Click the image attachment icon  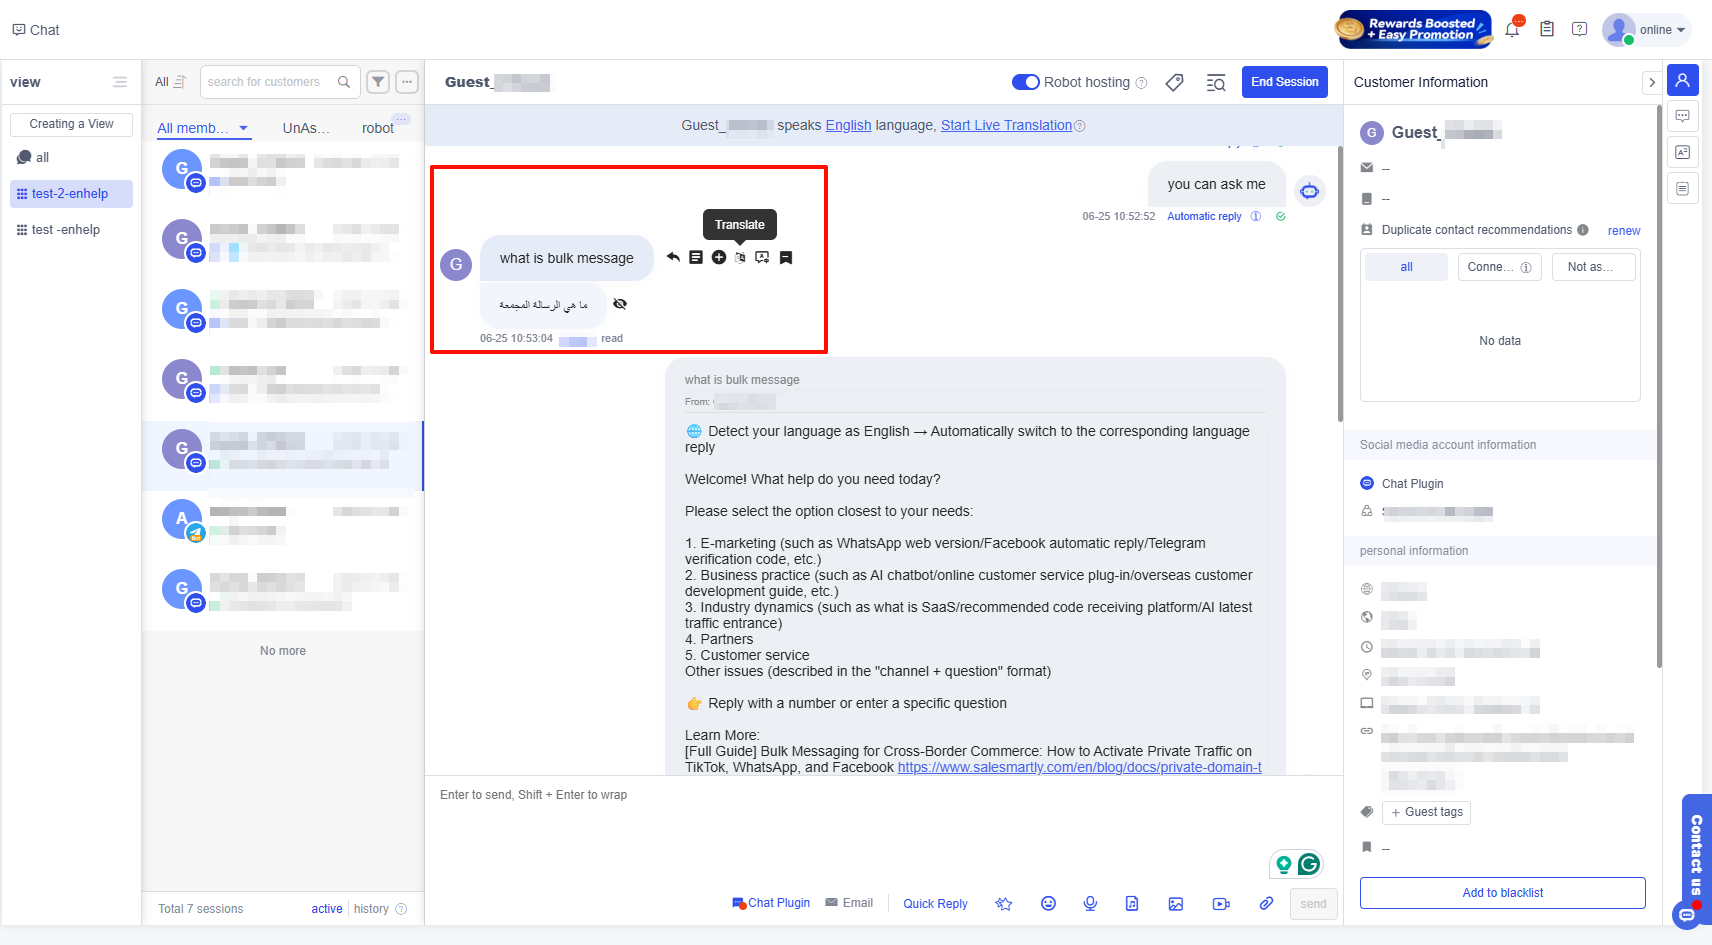1176,904
